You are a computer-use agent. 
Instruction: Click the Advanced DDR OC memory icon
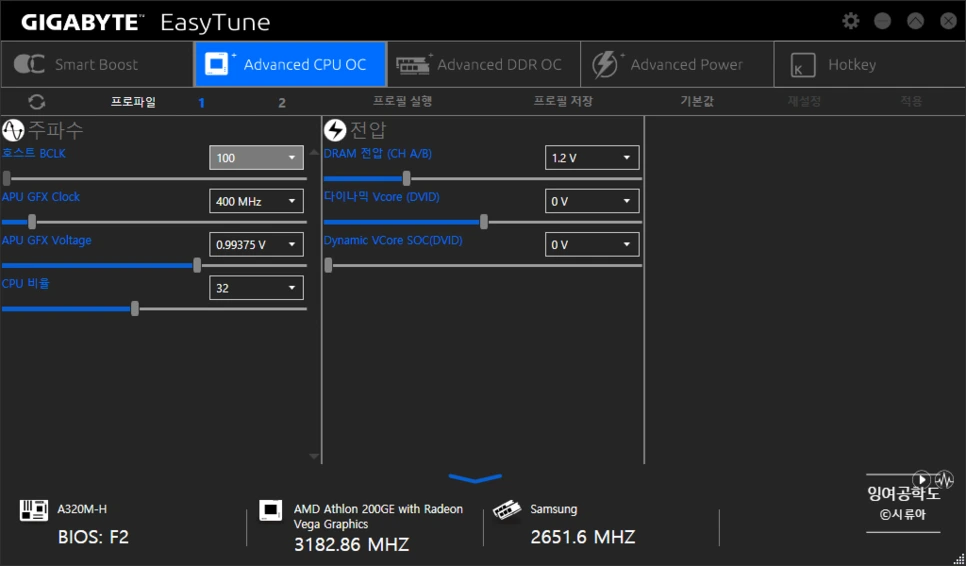pos(414,64)
